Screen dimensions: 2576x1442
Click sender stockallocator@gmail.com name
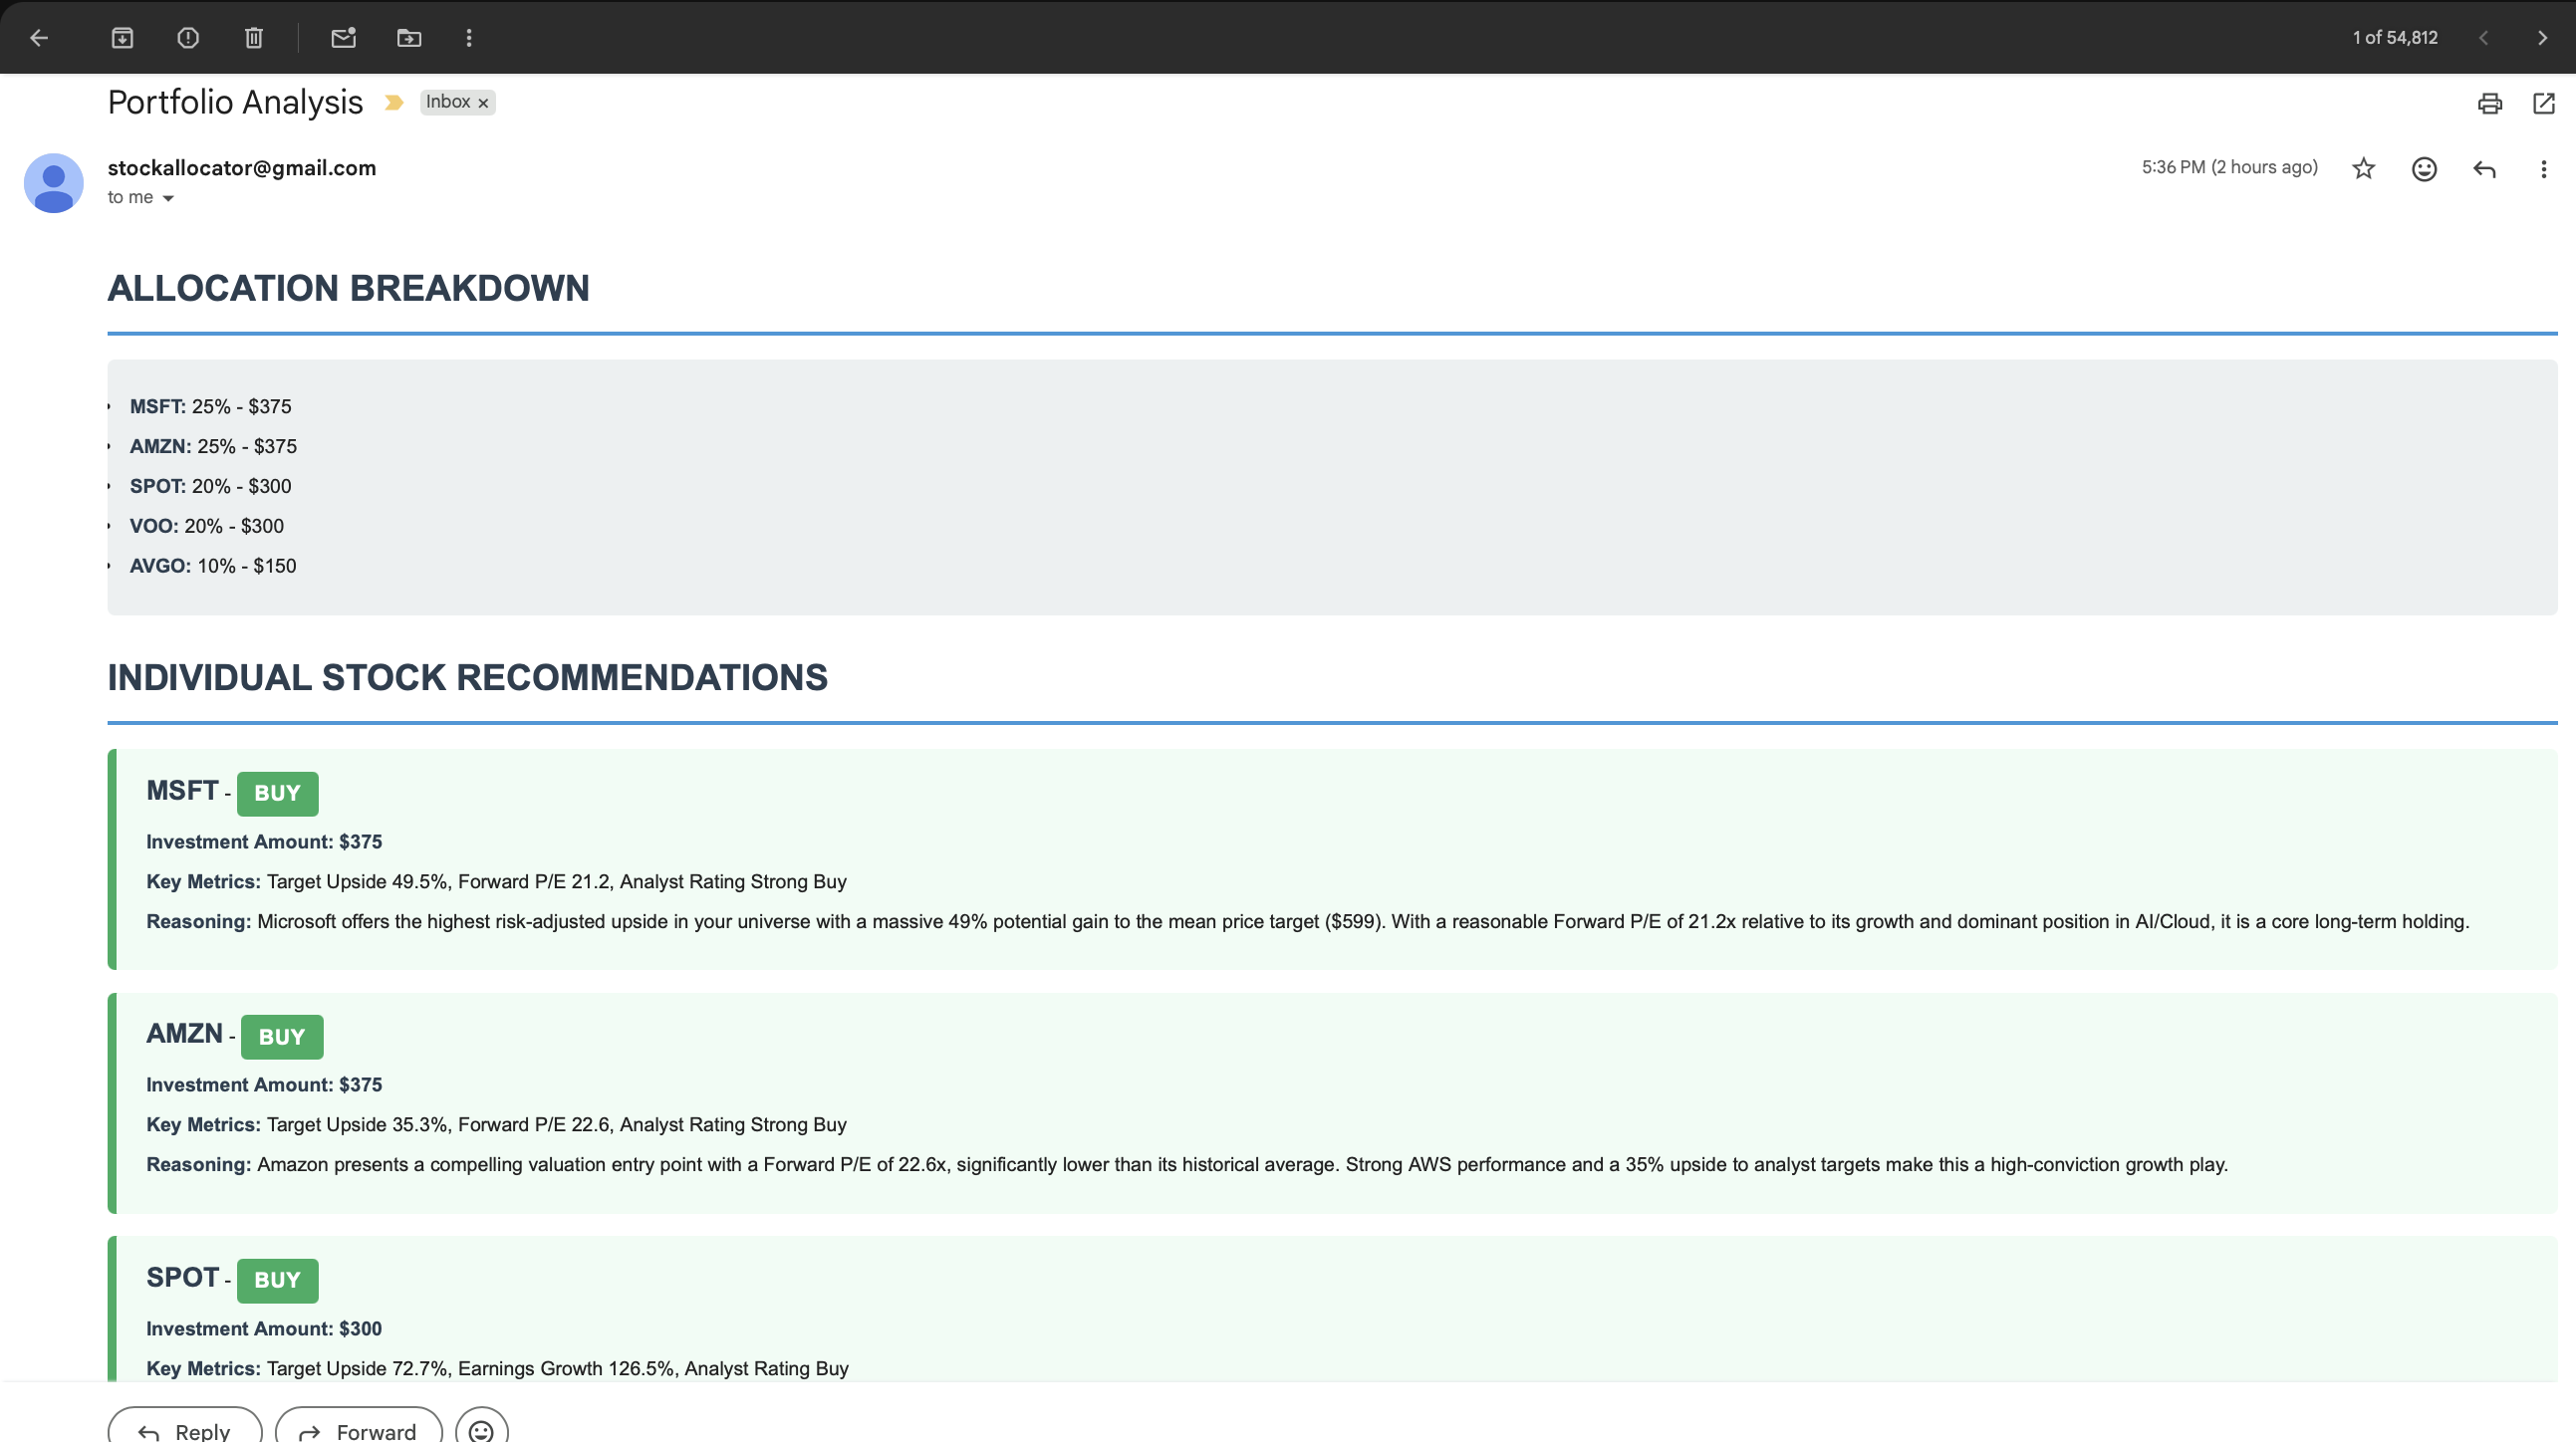pos(242,168)
